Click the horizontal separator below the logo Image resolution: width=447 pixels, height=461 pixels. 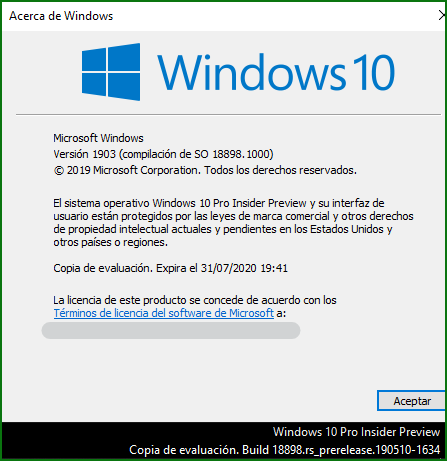click(228, 115)
